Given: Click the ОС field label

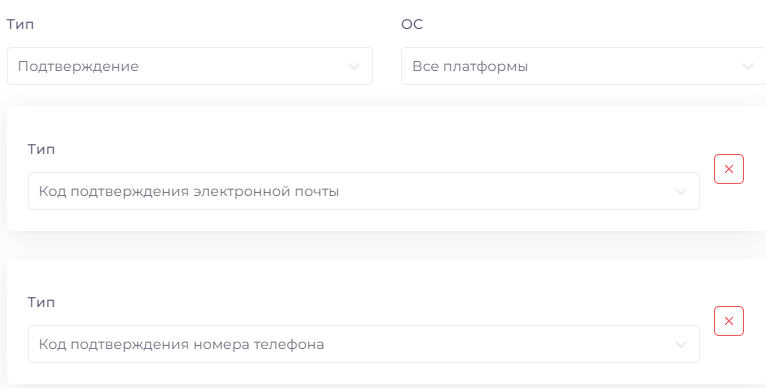Looking at the screenshot, I should (x=412, y=24).
